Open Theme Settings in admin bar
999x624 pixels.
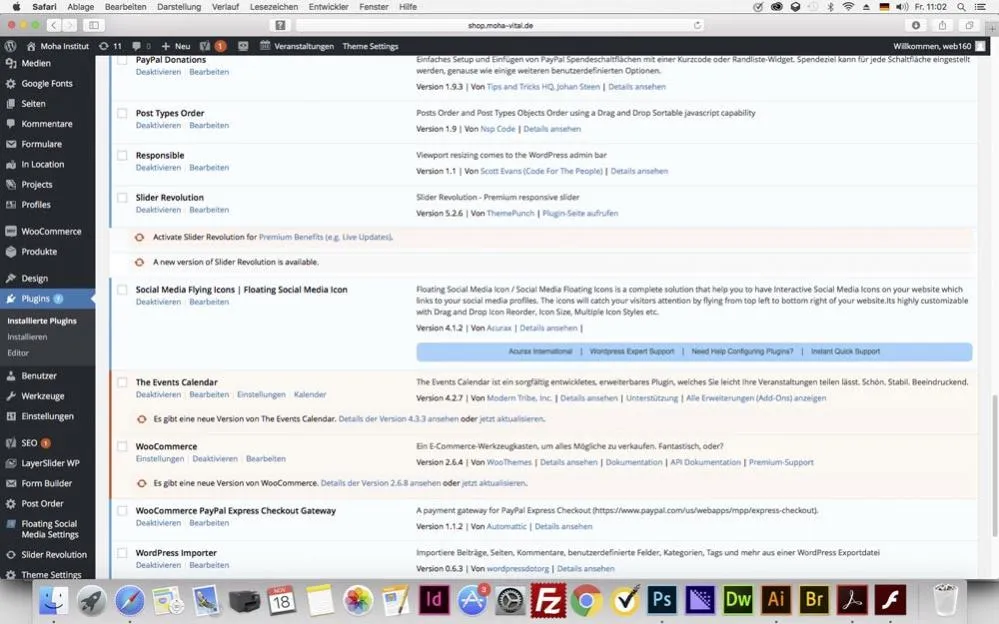370,46
